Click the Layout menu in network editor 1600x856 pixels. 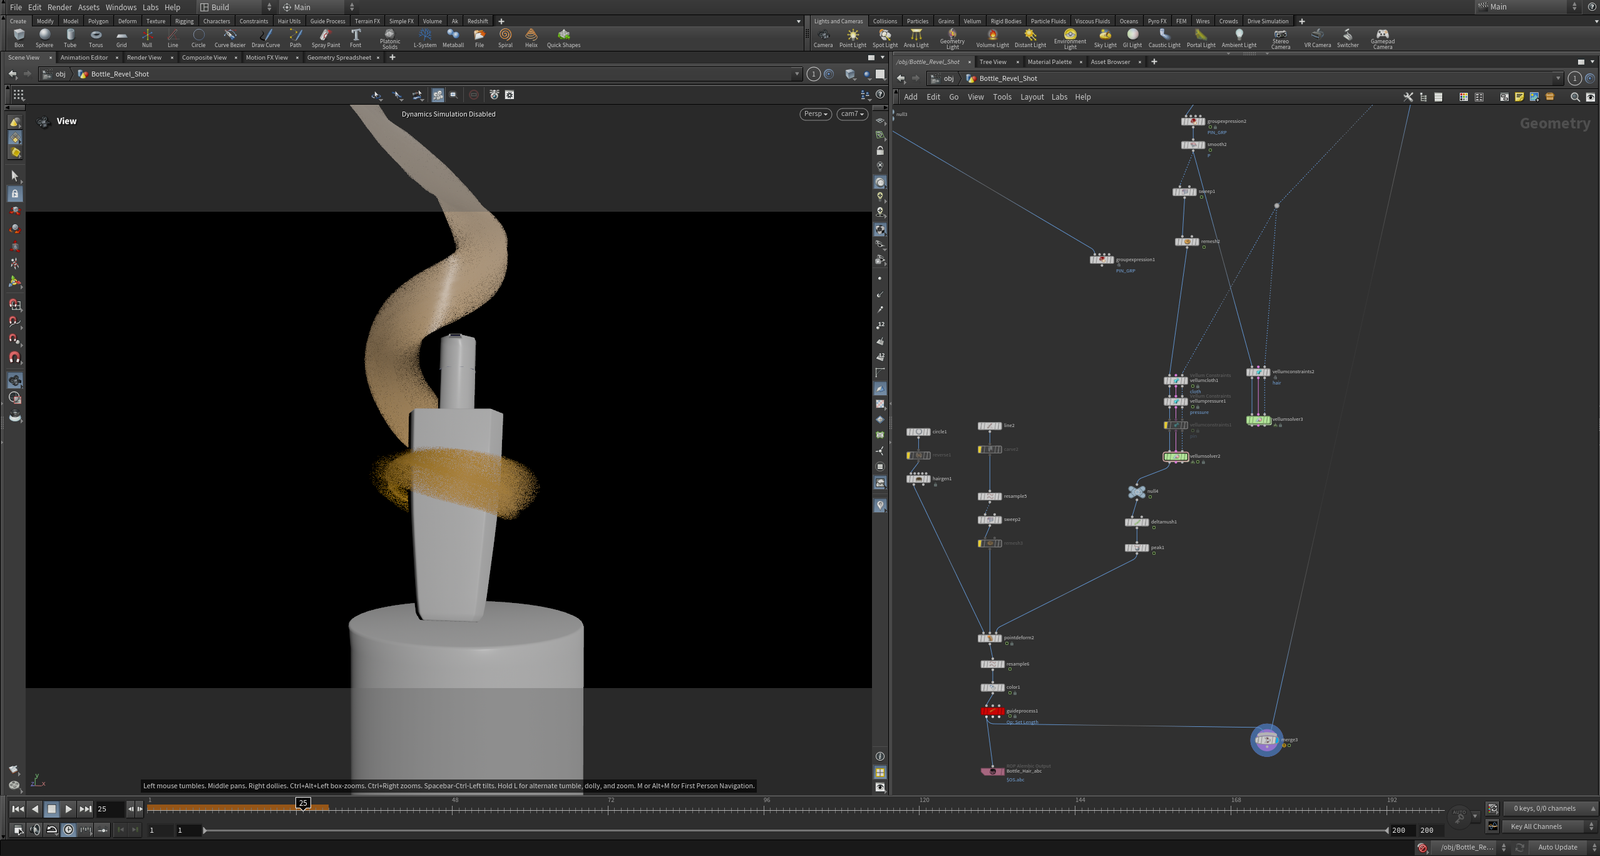coord(1032,97)
